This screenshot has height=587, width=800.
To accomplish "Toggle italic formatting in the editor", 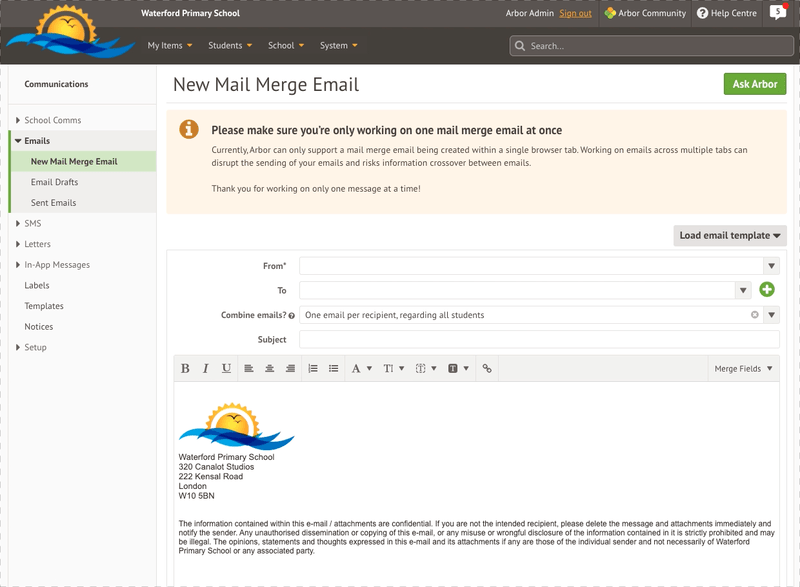I will 206,369.
